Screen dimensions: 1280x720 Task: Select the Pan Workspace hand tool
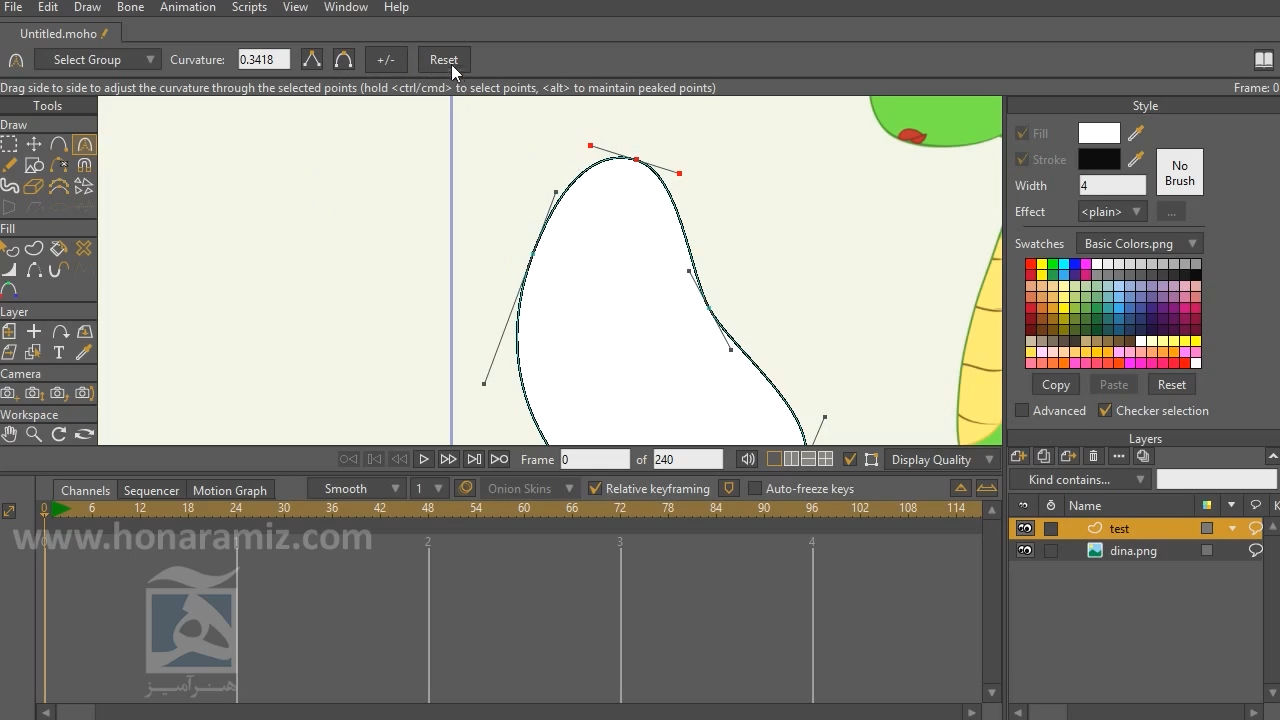coord(9,434)
